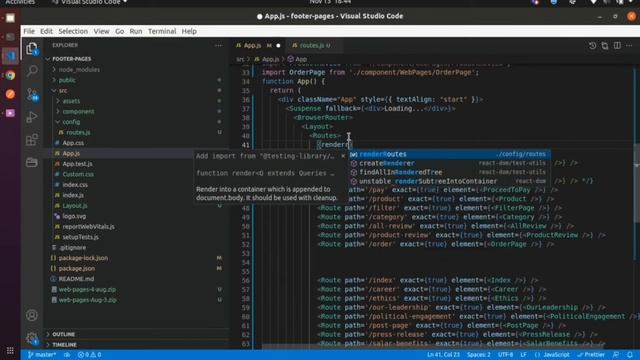Click the open changes icon in editor toolbar
The image size is (640, 360).
(x=604, y=46)
